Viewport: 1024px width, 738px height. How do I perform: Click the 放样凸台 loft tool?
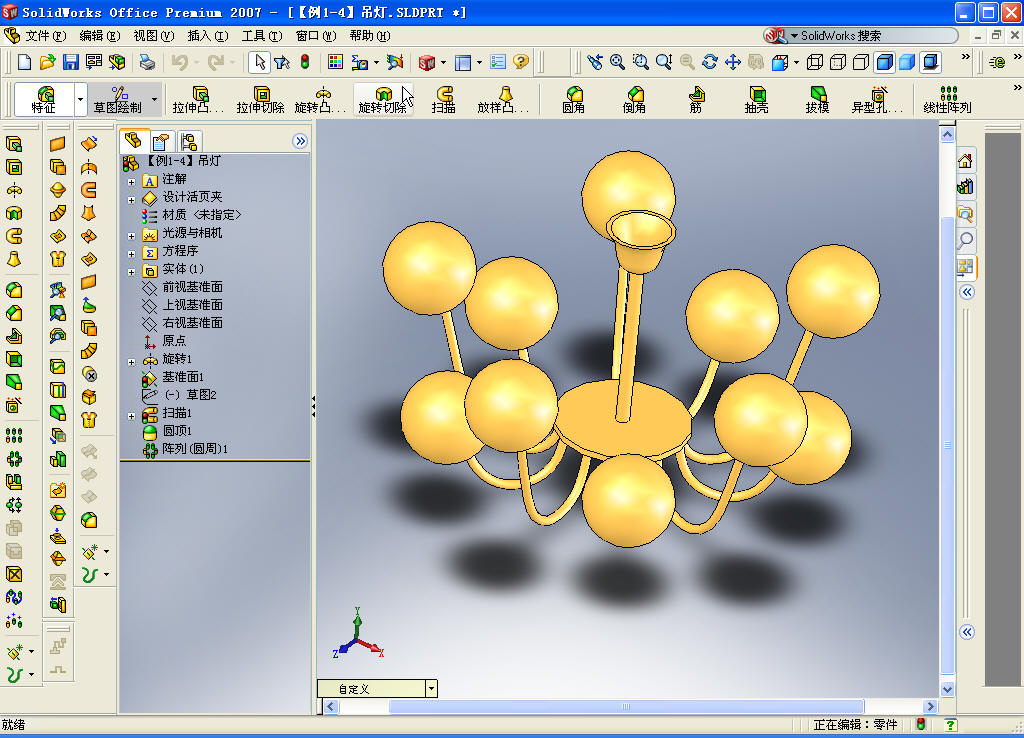pos(503,99)
